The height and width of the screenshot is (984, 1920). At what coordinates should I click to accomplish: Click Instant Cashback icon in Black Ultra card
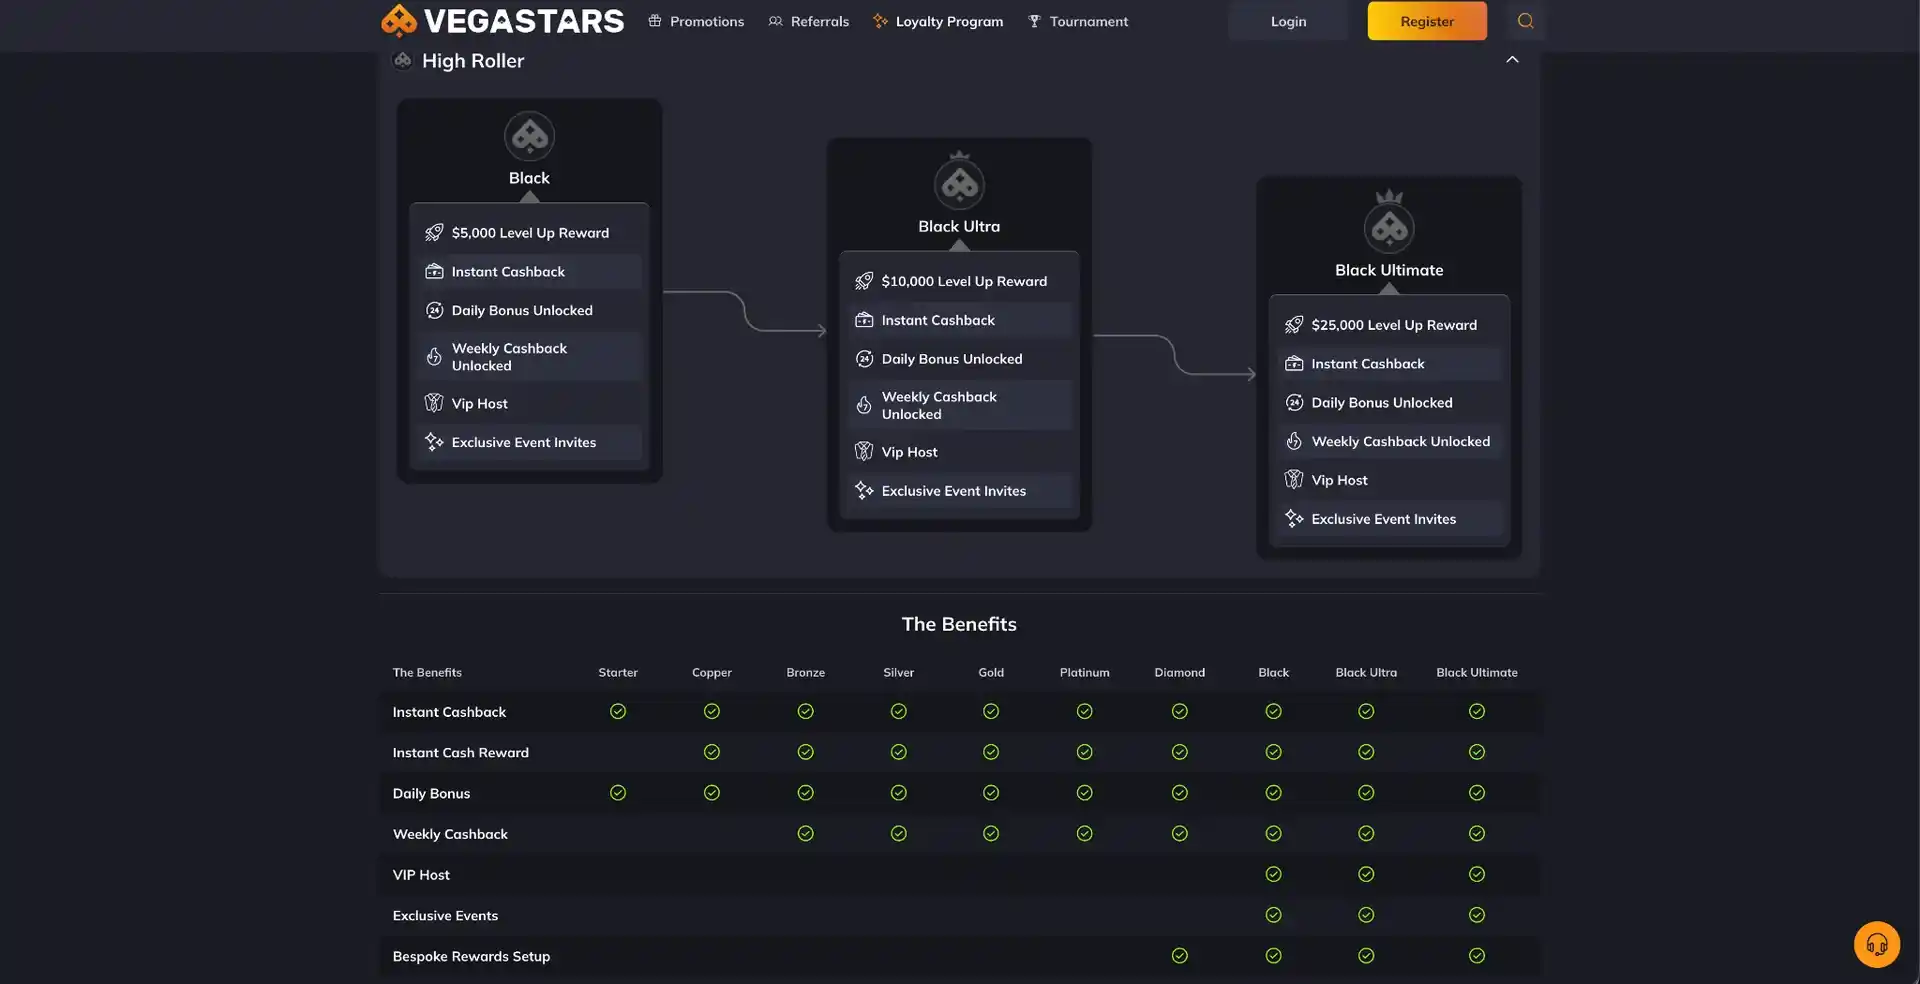864,320
